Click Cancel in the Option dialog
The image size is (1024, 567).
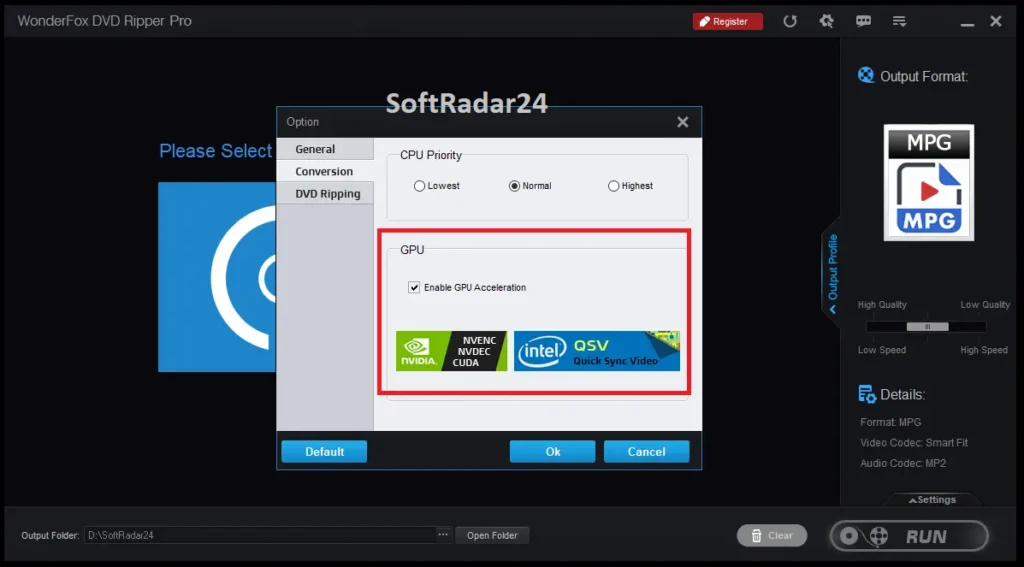point(647,451)
